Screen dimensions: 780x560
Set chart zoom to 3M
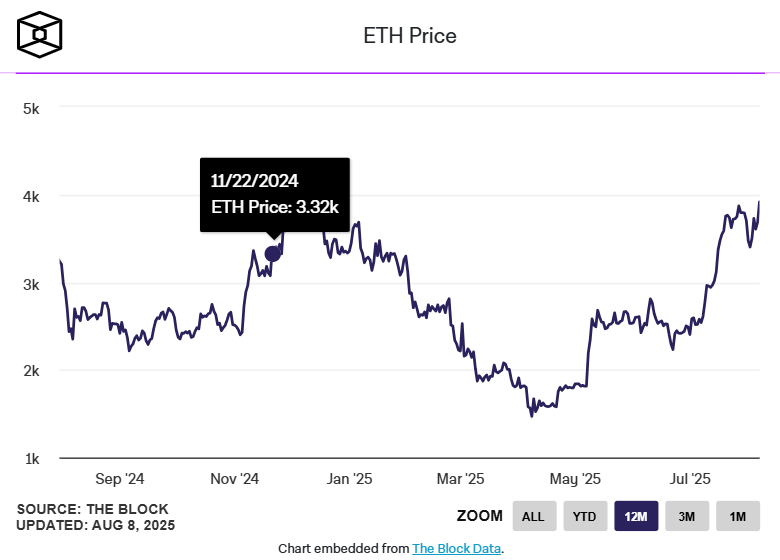[x=686, y=516]
